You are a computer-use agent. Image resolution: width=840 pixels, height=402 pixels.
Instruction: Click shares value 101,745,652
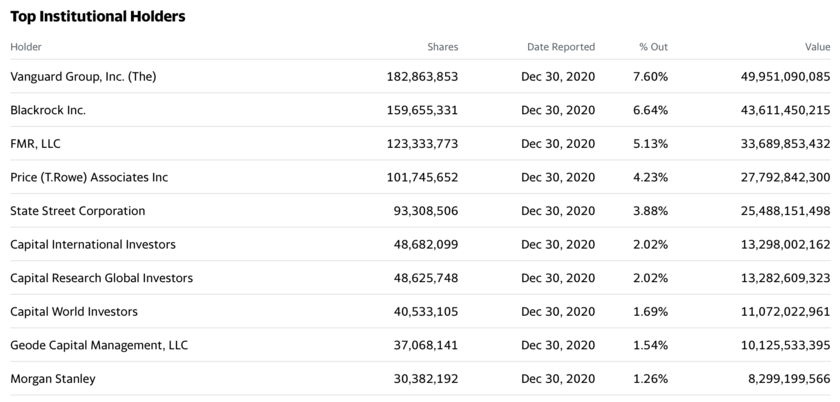[x=422, y=177]
